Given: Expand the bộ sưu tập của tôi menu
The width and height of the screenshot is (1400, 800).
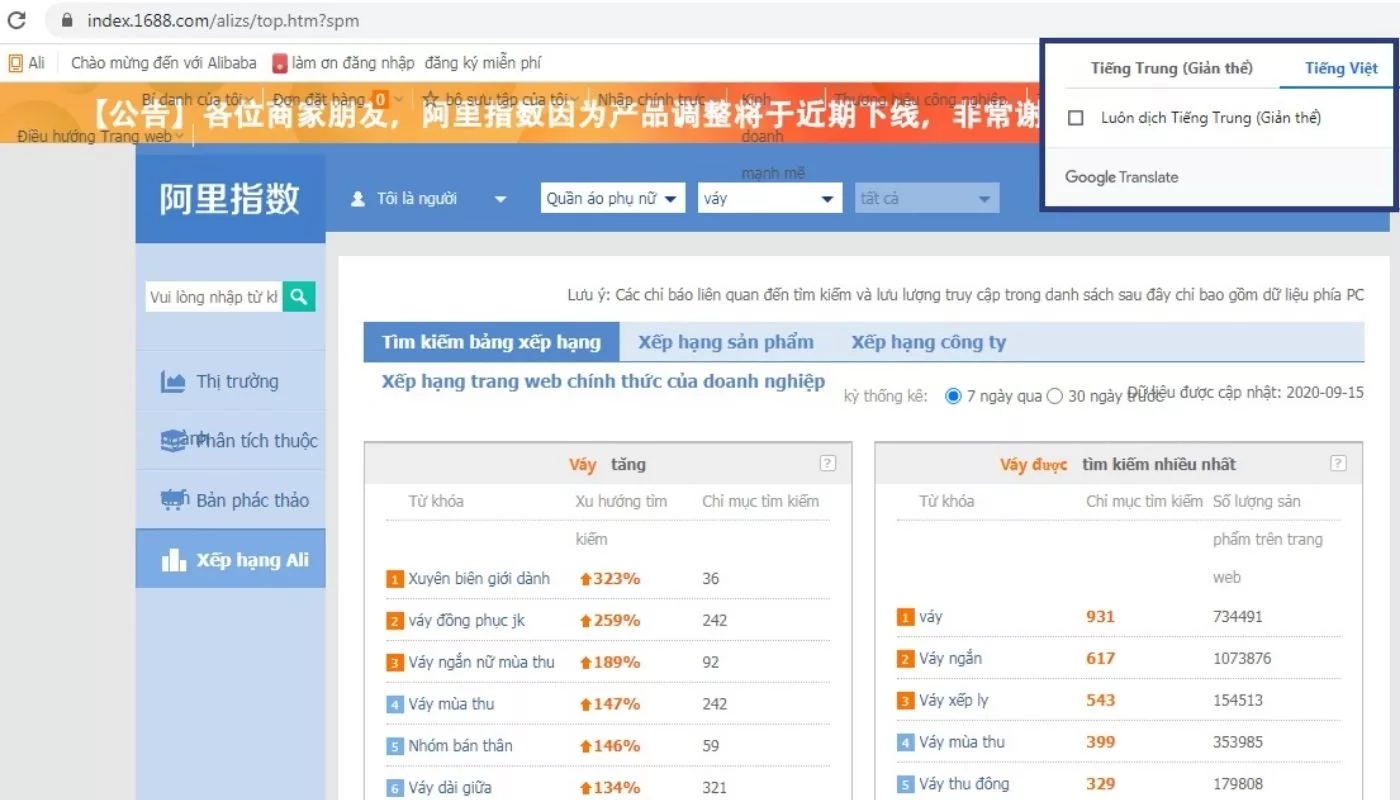Looking at the screenshot, I should pyautogui.click(x=575, y=99).
